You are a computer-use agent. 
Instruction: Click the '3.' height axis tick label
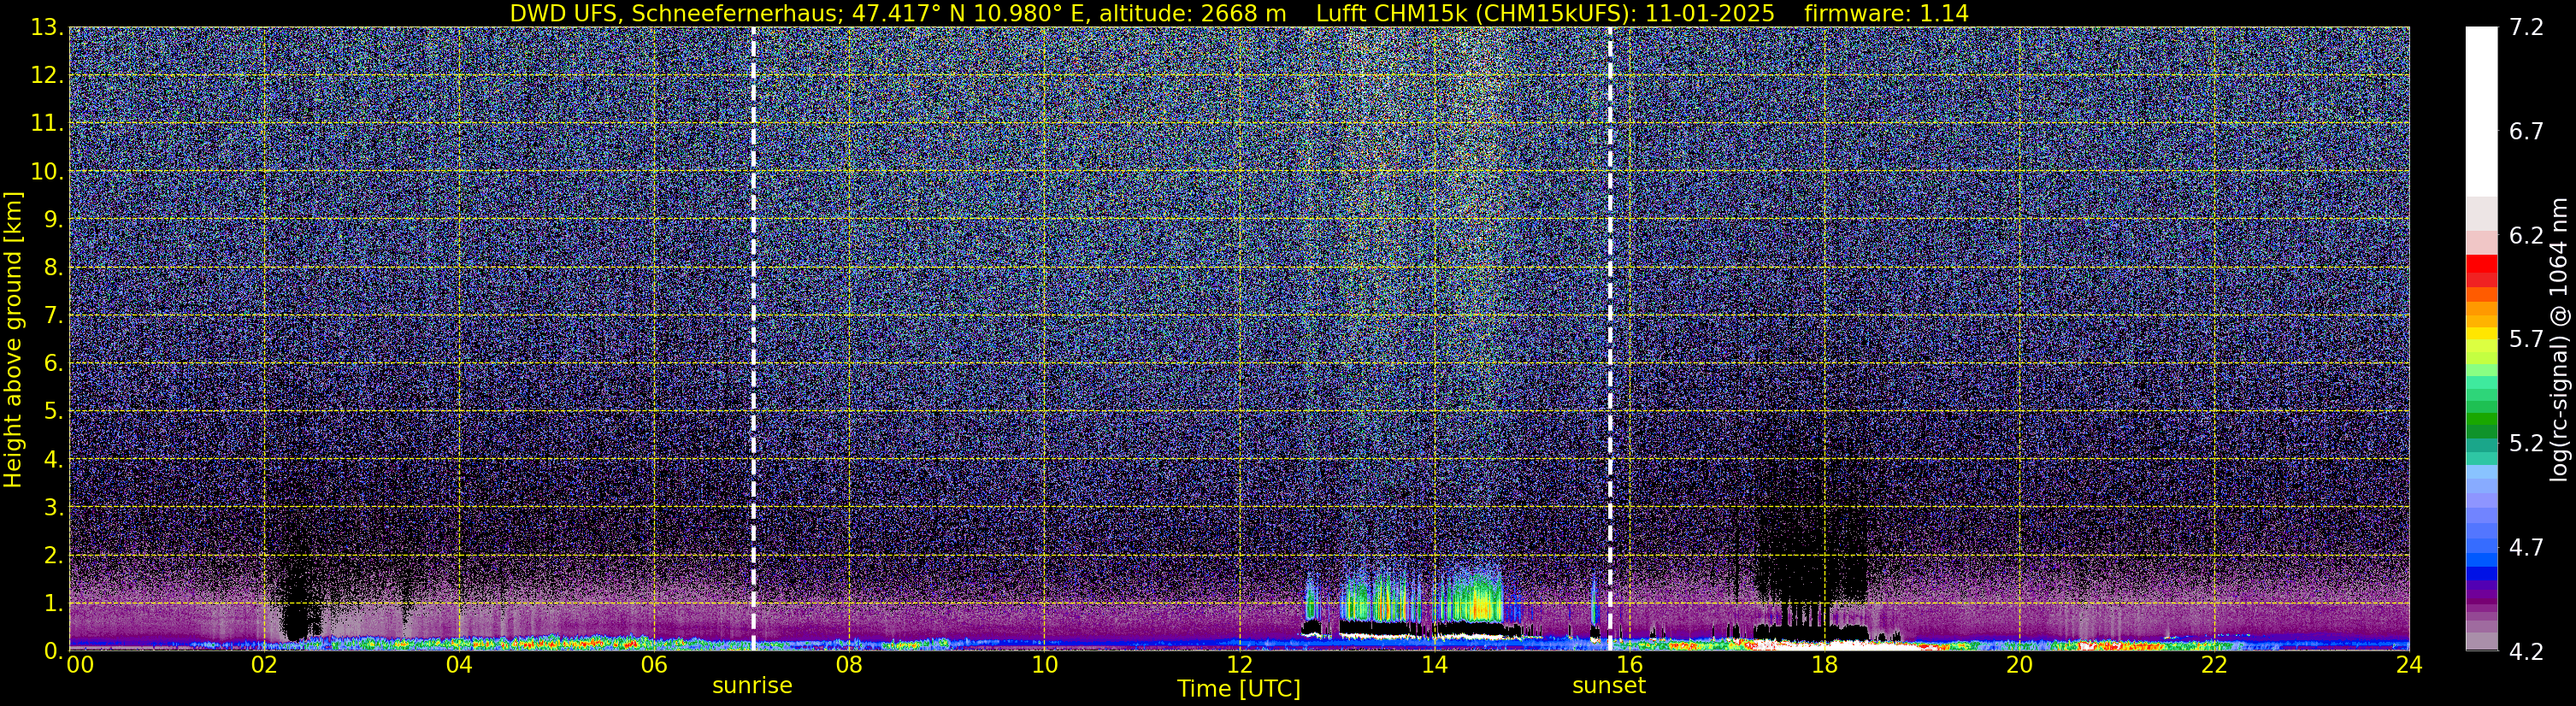[x=53, y=508]
